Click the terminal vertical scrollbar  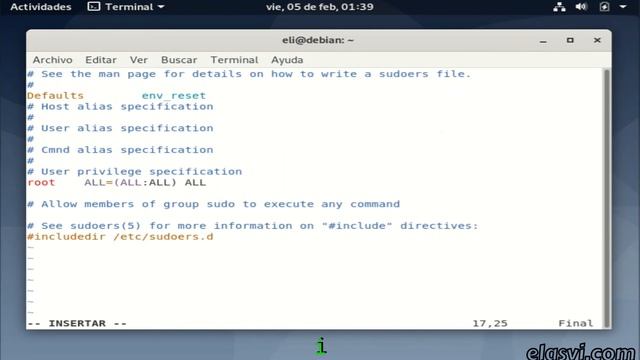pos(607,198)
